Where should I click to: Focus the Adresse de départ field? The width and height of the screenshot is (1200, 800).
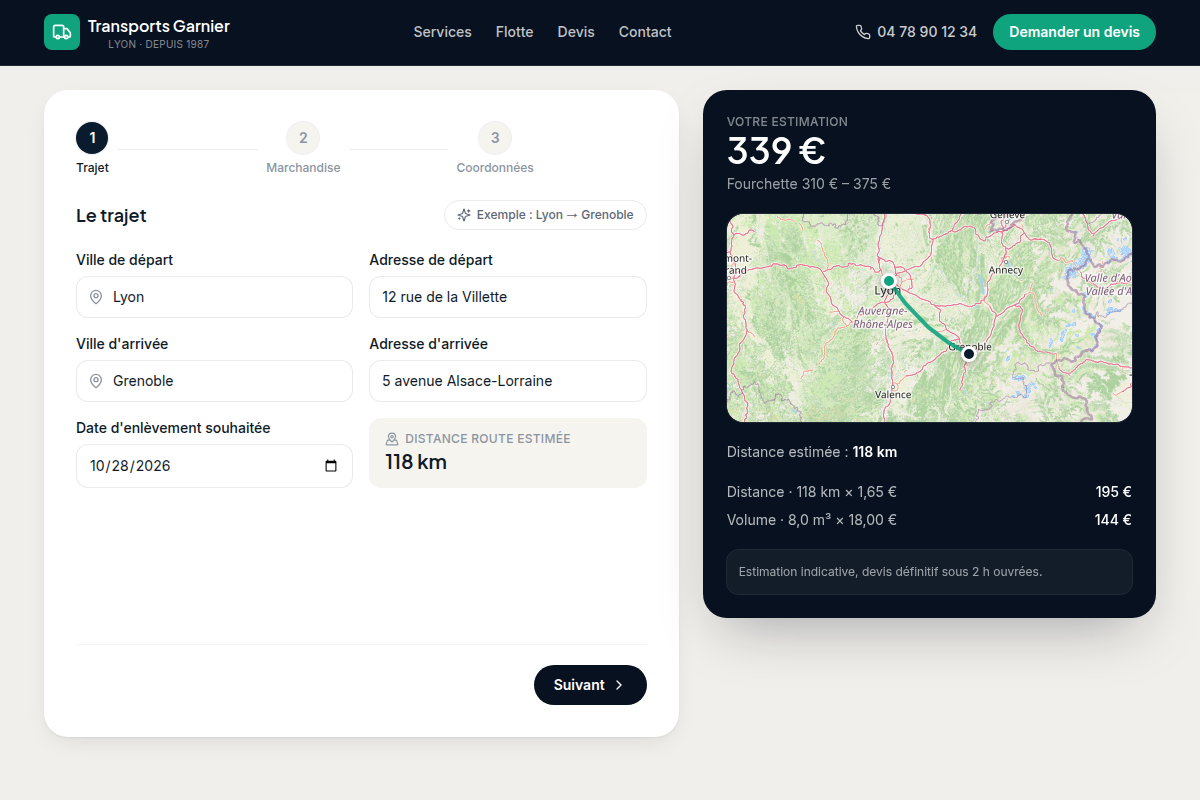pos(508,297)
